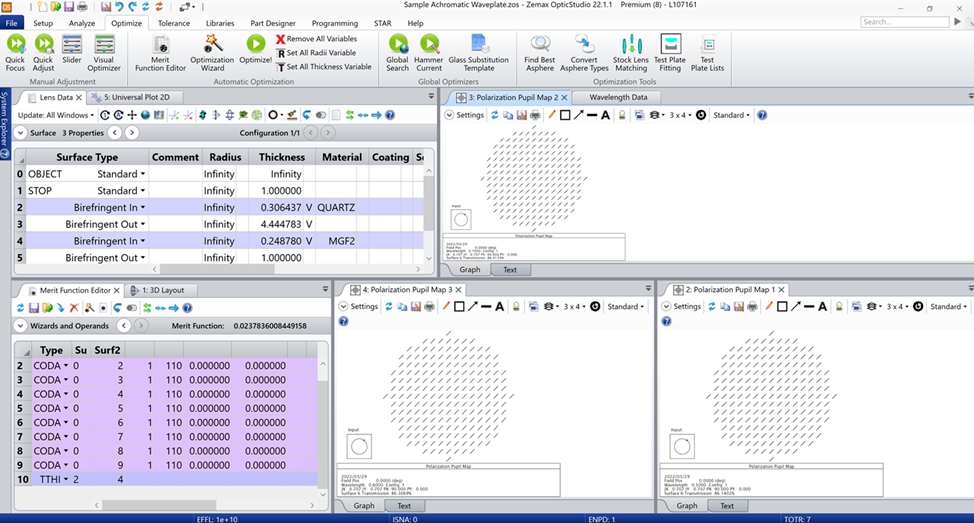Open the TTHI operand type dropdown

[67, 479]
